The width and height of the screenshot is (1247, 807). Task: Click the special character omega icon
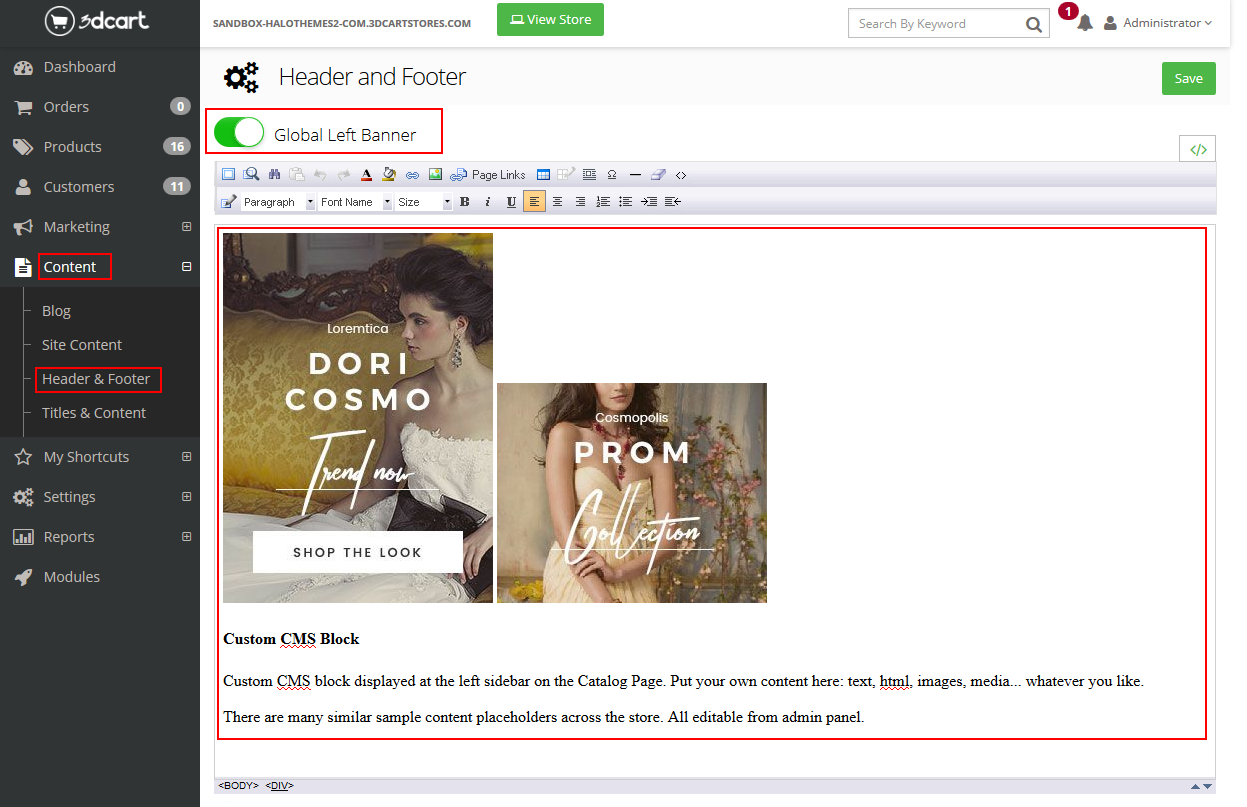[612, 175]
